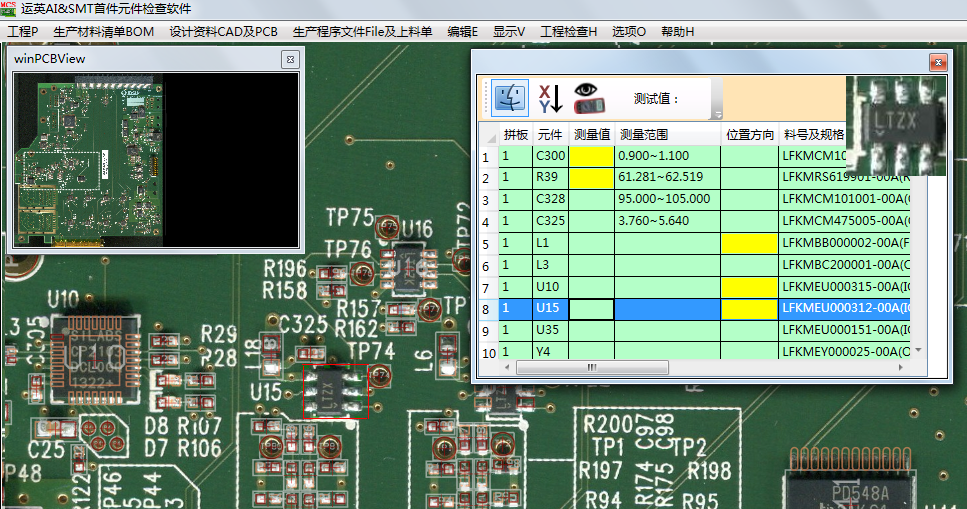Open the 设计资料CAD及PCB menu
Screen dimensions: 967x509
coord(223,32)
